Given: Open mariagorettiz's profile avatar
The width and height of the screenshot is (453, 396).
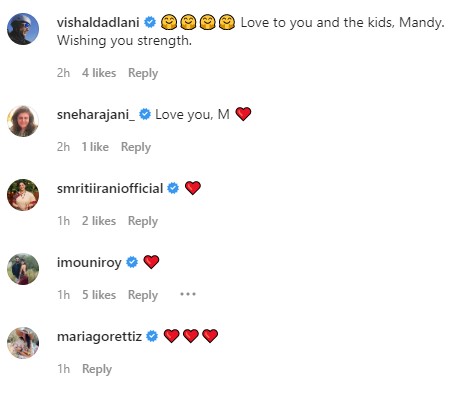Looking at the screenshot, I should [23, 343].
